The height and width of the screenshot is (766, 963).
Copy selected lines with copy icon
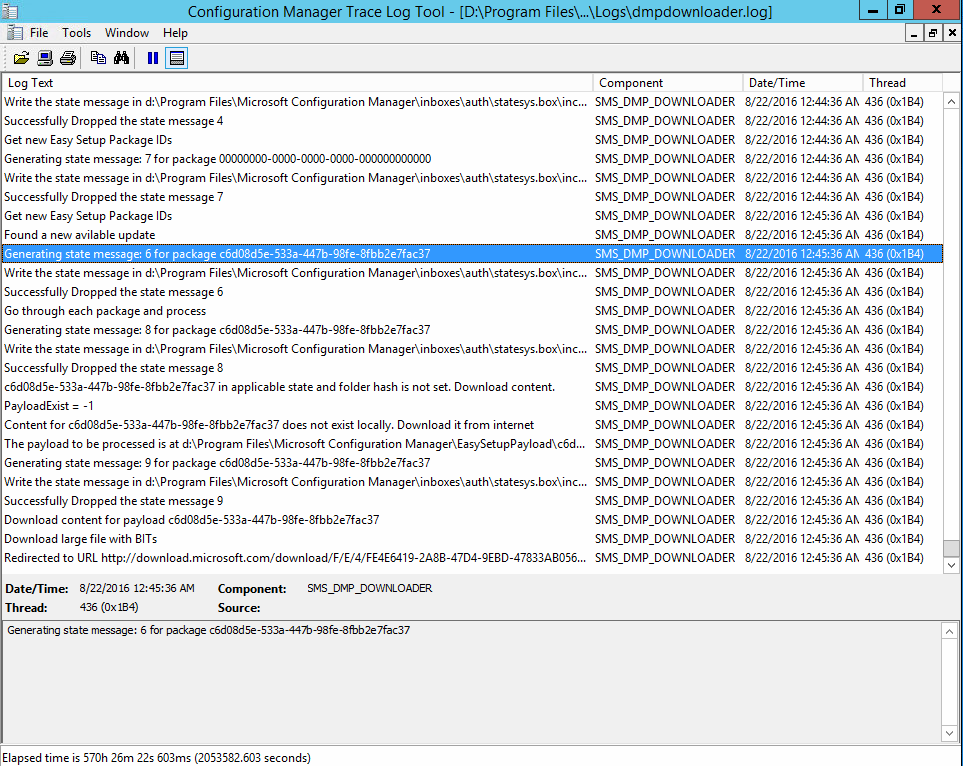pos(98,58)
